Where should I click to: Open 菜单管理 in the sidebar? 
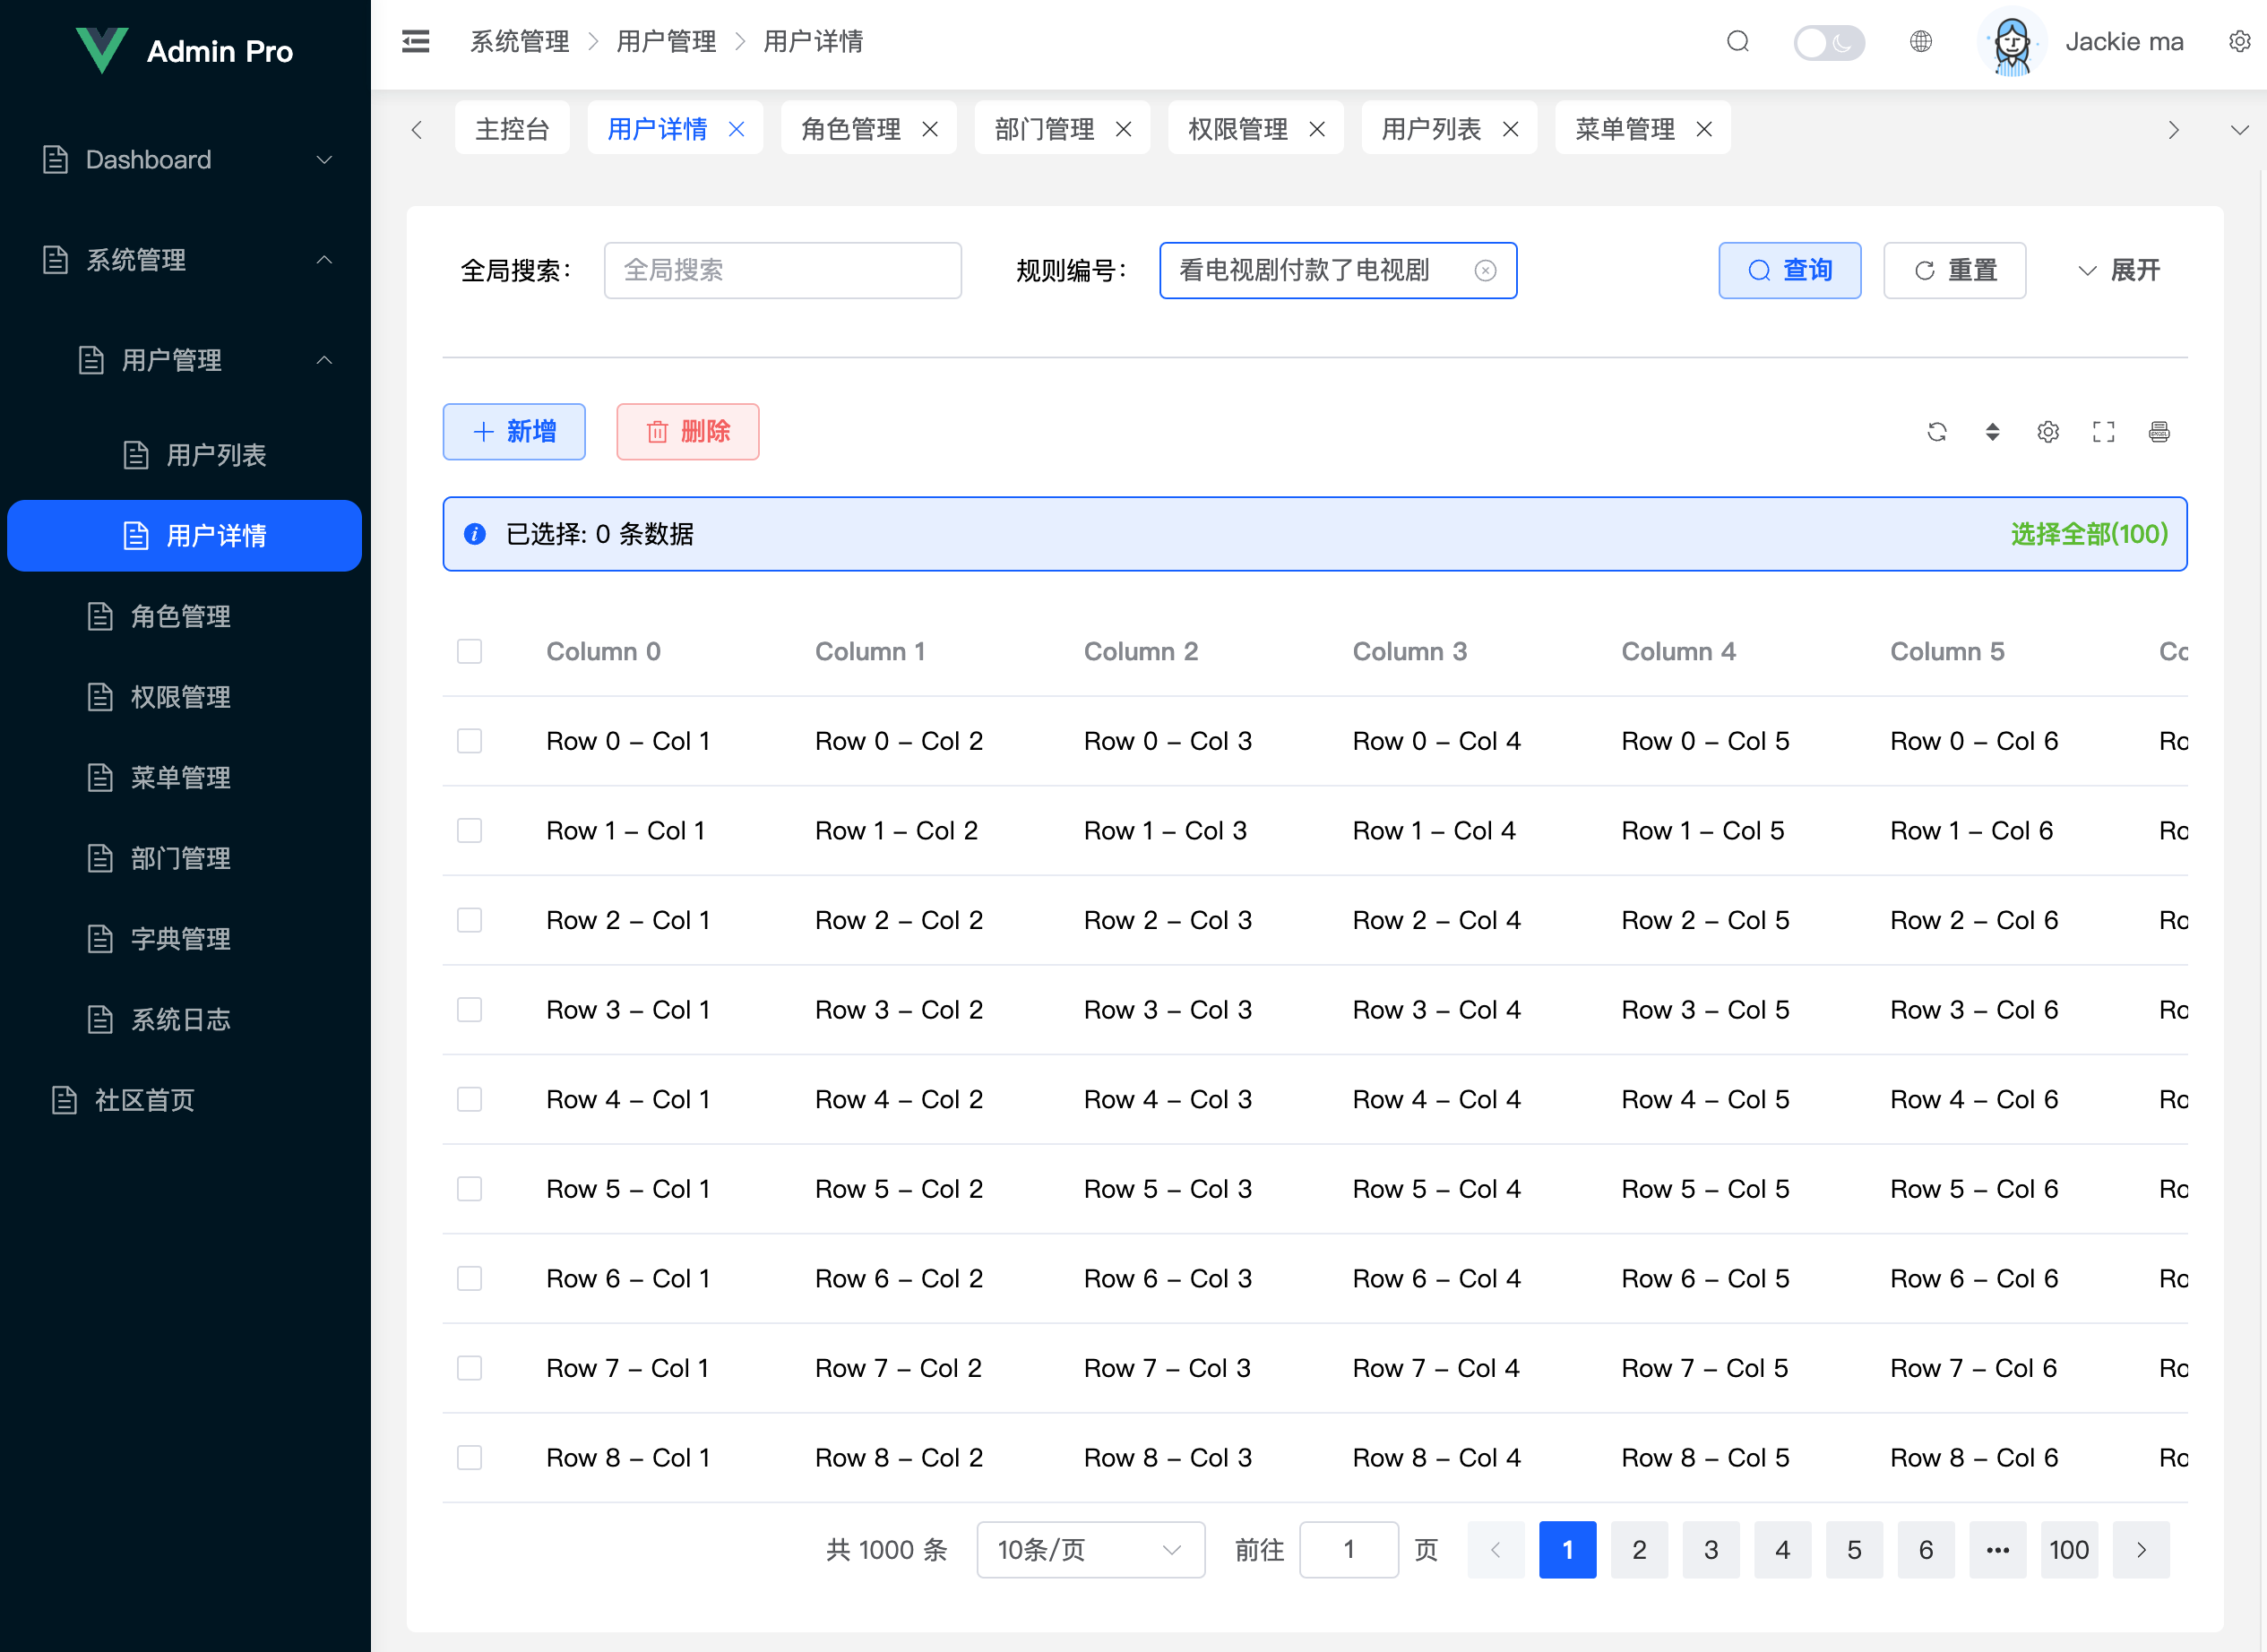(x=180, y=777)
